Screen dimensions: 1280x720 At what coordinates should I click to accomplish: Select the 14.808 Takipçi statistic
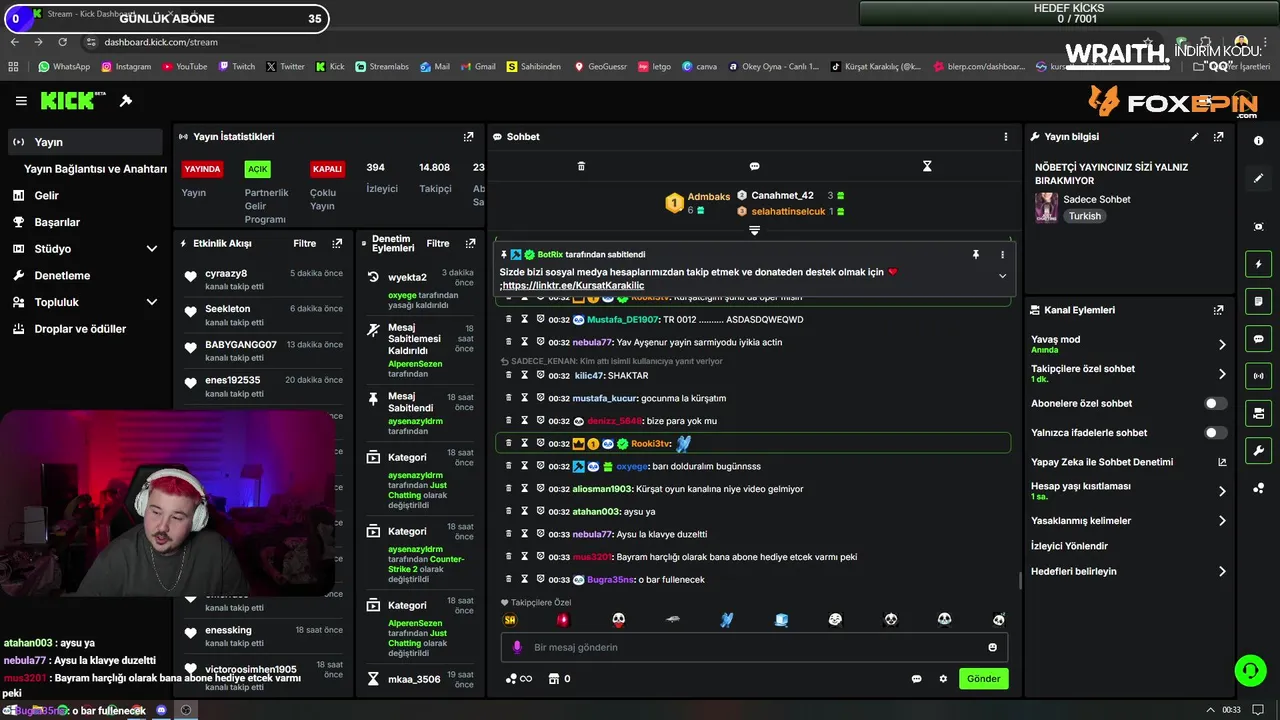[434, 177]
